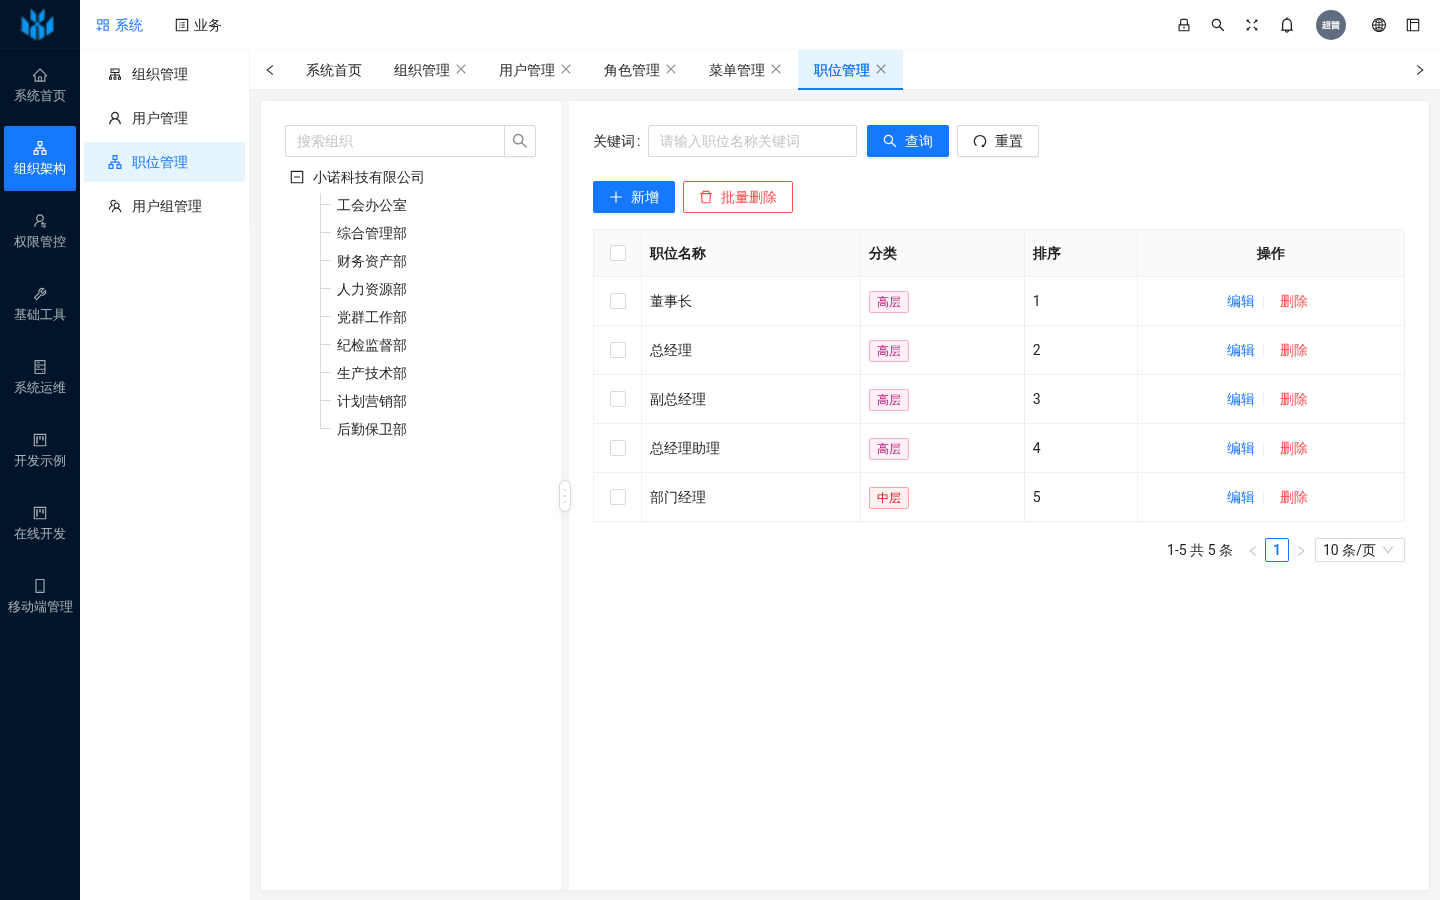Open 在线开发 in the sidebar
Image resolution: width=1440 pixels, height=900 pixels.
pos(40,524)
